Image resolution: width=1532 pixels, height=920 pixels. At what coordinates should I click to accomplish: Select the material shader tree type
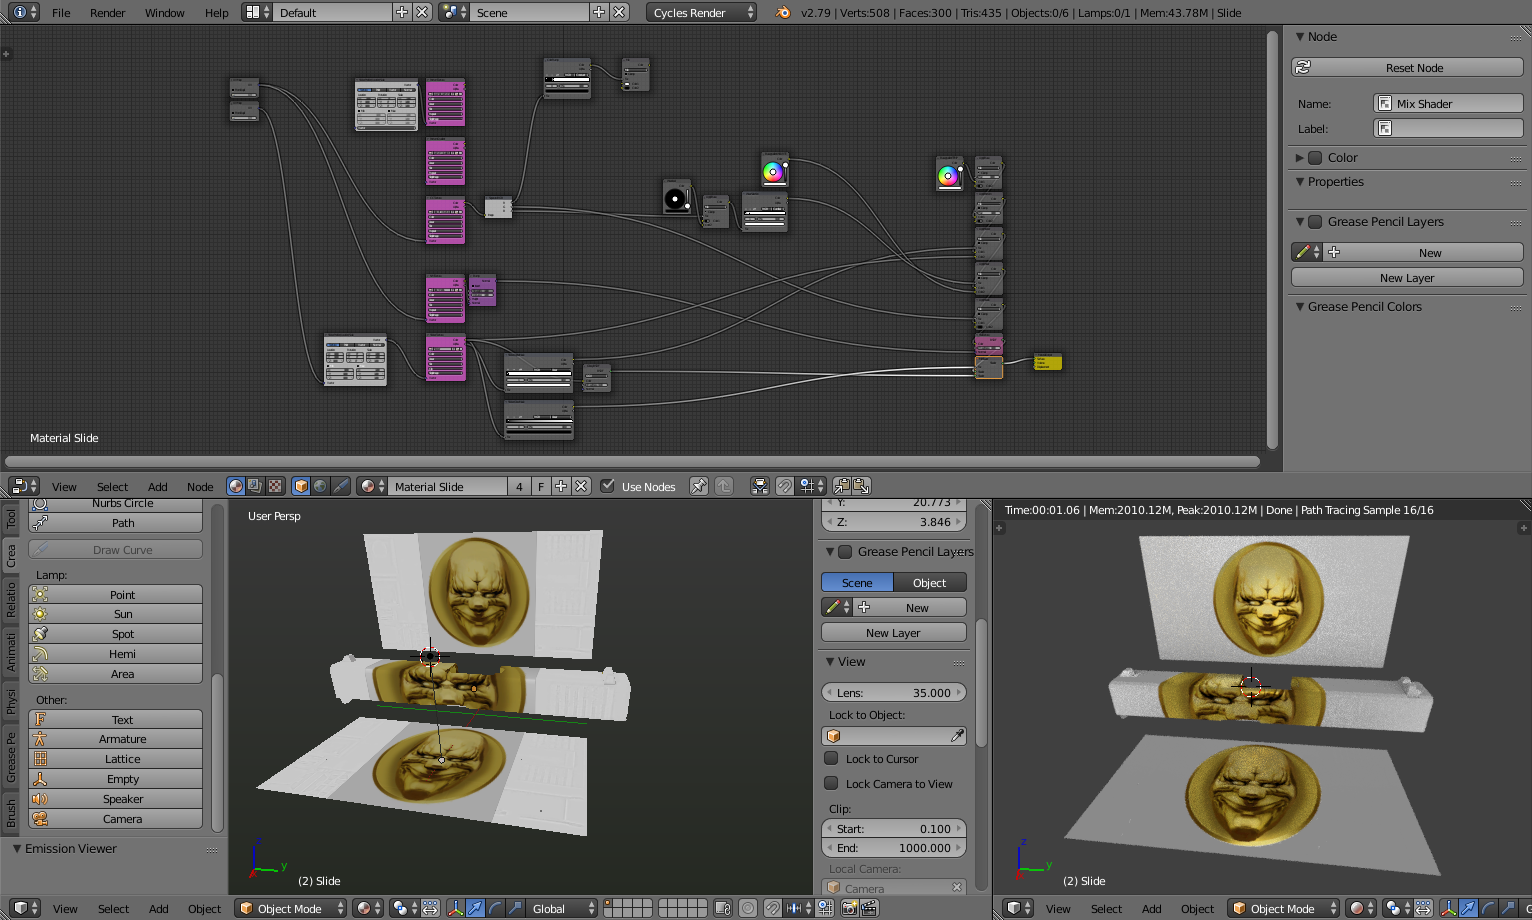pos(236,486)
